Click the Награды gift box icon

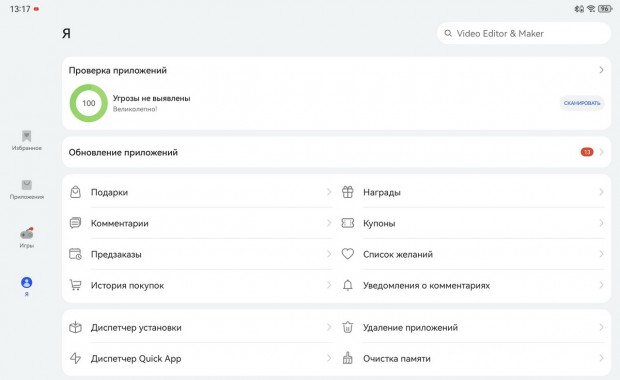[x=348, y=192]
